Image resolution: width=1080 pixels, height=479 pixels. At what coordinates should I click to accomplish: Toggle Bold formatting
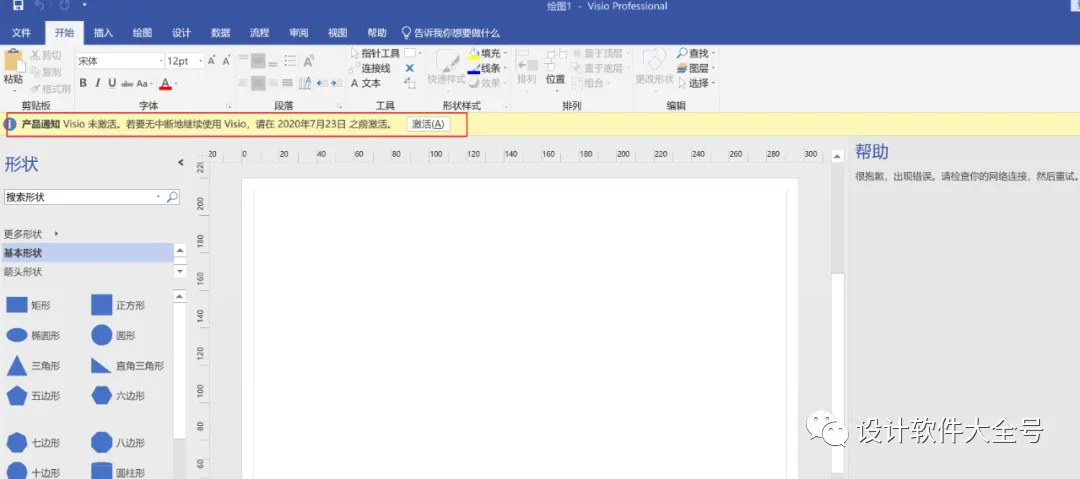coord(83,83)
